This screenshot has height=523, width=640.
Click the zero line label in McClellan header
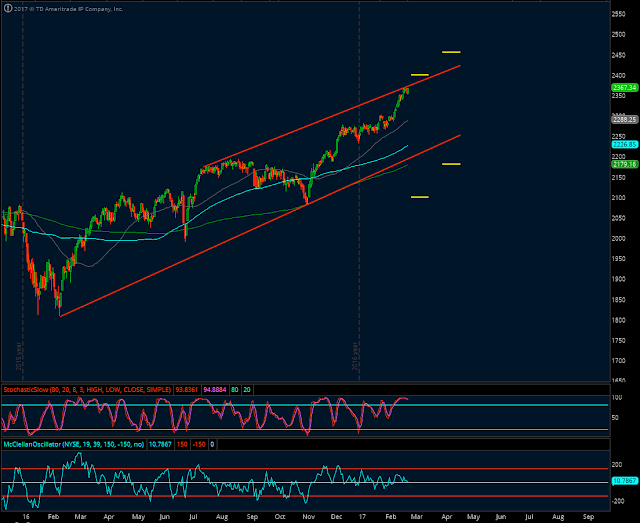pyautogui.click(x=212, y=444)
